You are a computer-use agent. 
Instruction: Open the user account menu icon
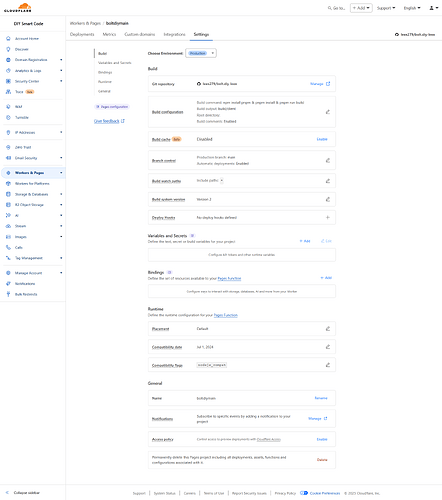coord(433,8)
